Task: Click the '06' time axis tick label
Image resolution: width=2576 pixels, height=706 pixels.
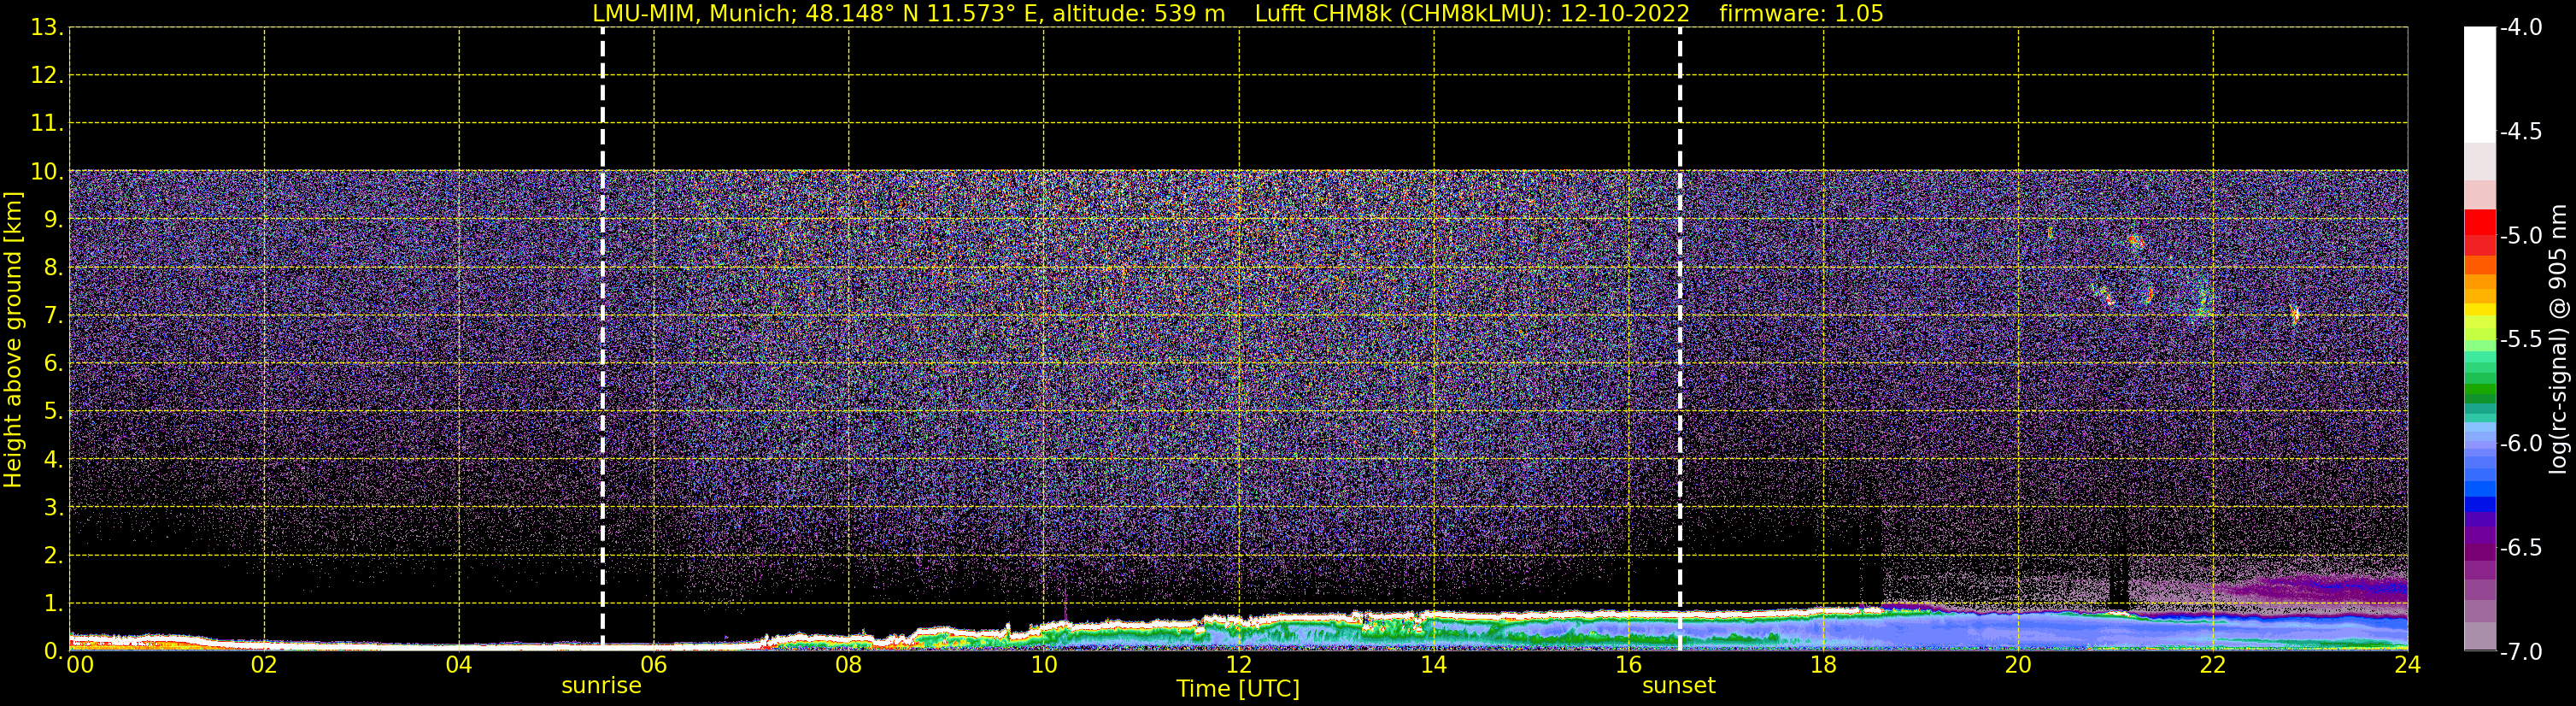Action: pyautogui.click(x=653, y=665)
